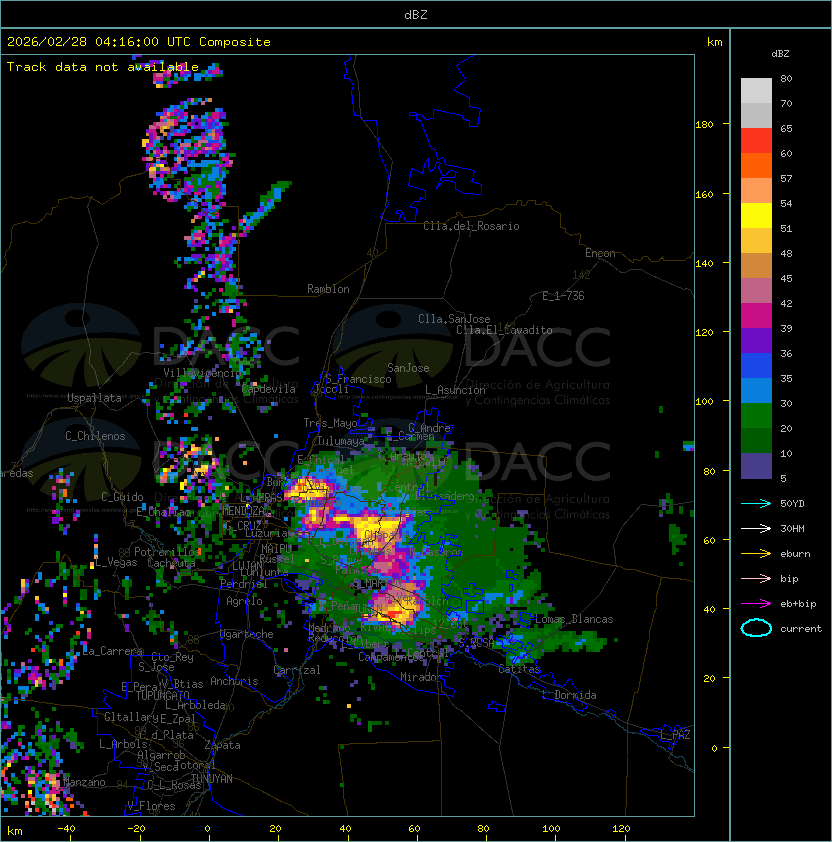Screen dimensions: 832x842
Task: Click the 'L_Asuncion' map label
Action: pyautogui.click(x=455, y=390)
